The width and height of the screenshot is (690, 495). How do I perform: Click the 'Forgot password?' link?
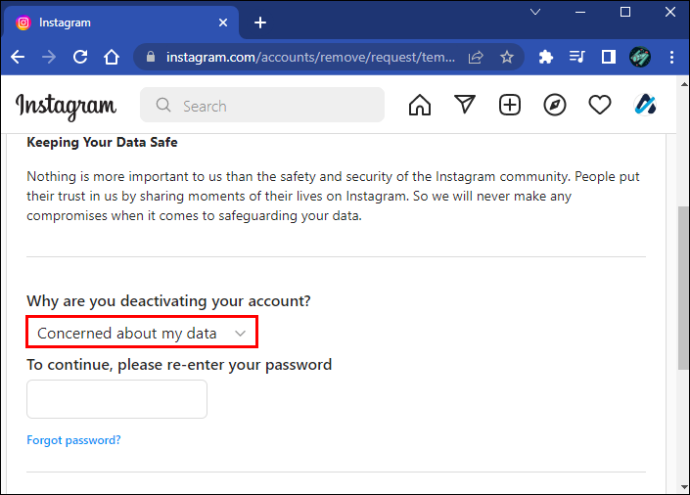73,440
